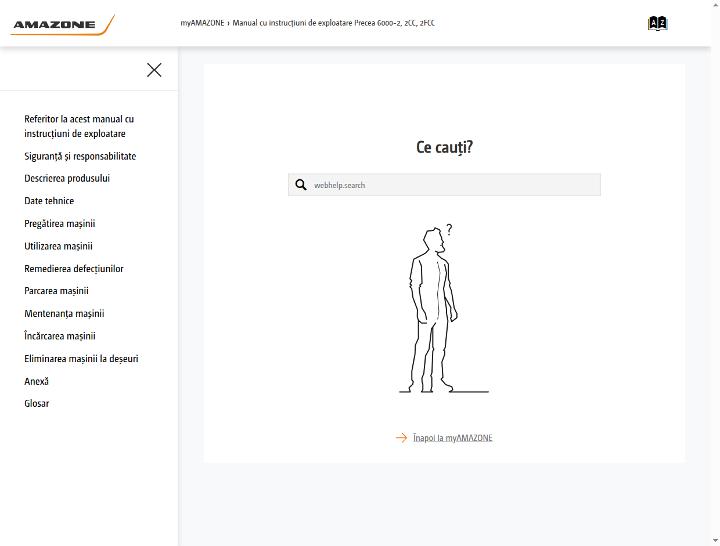720x546 pixels.
Task: Open Pregătirea mașinii chapter
Action: pos(60,224)
